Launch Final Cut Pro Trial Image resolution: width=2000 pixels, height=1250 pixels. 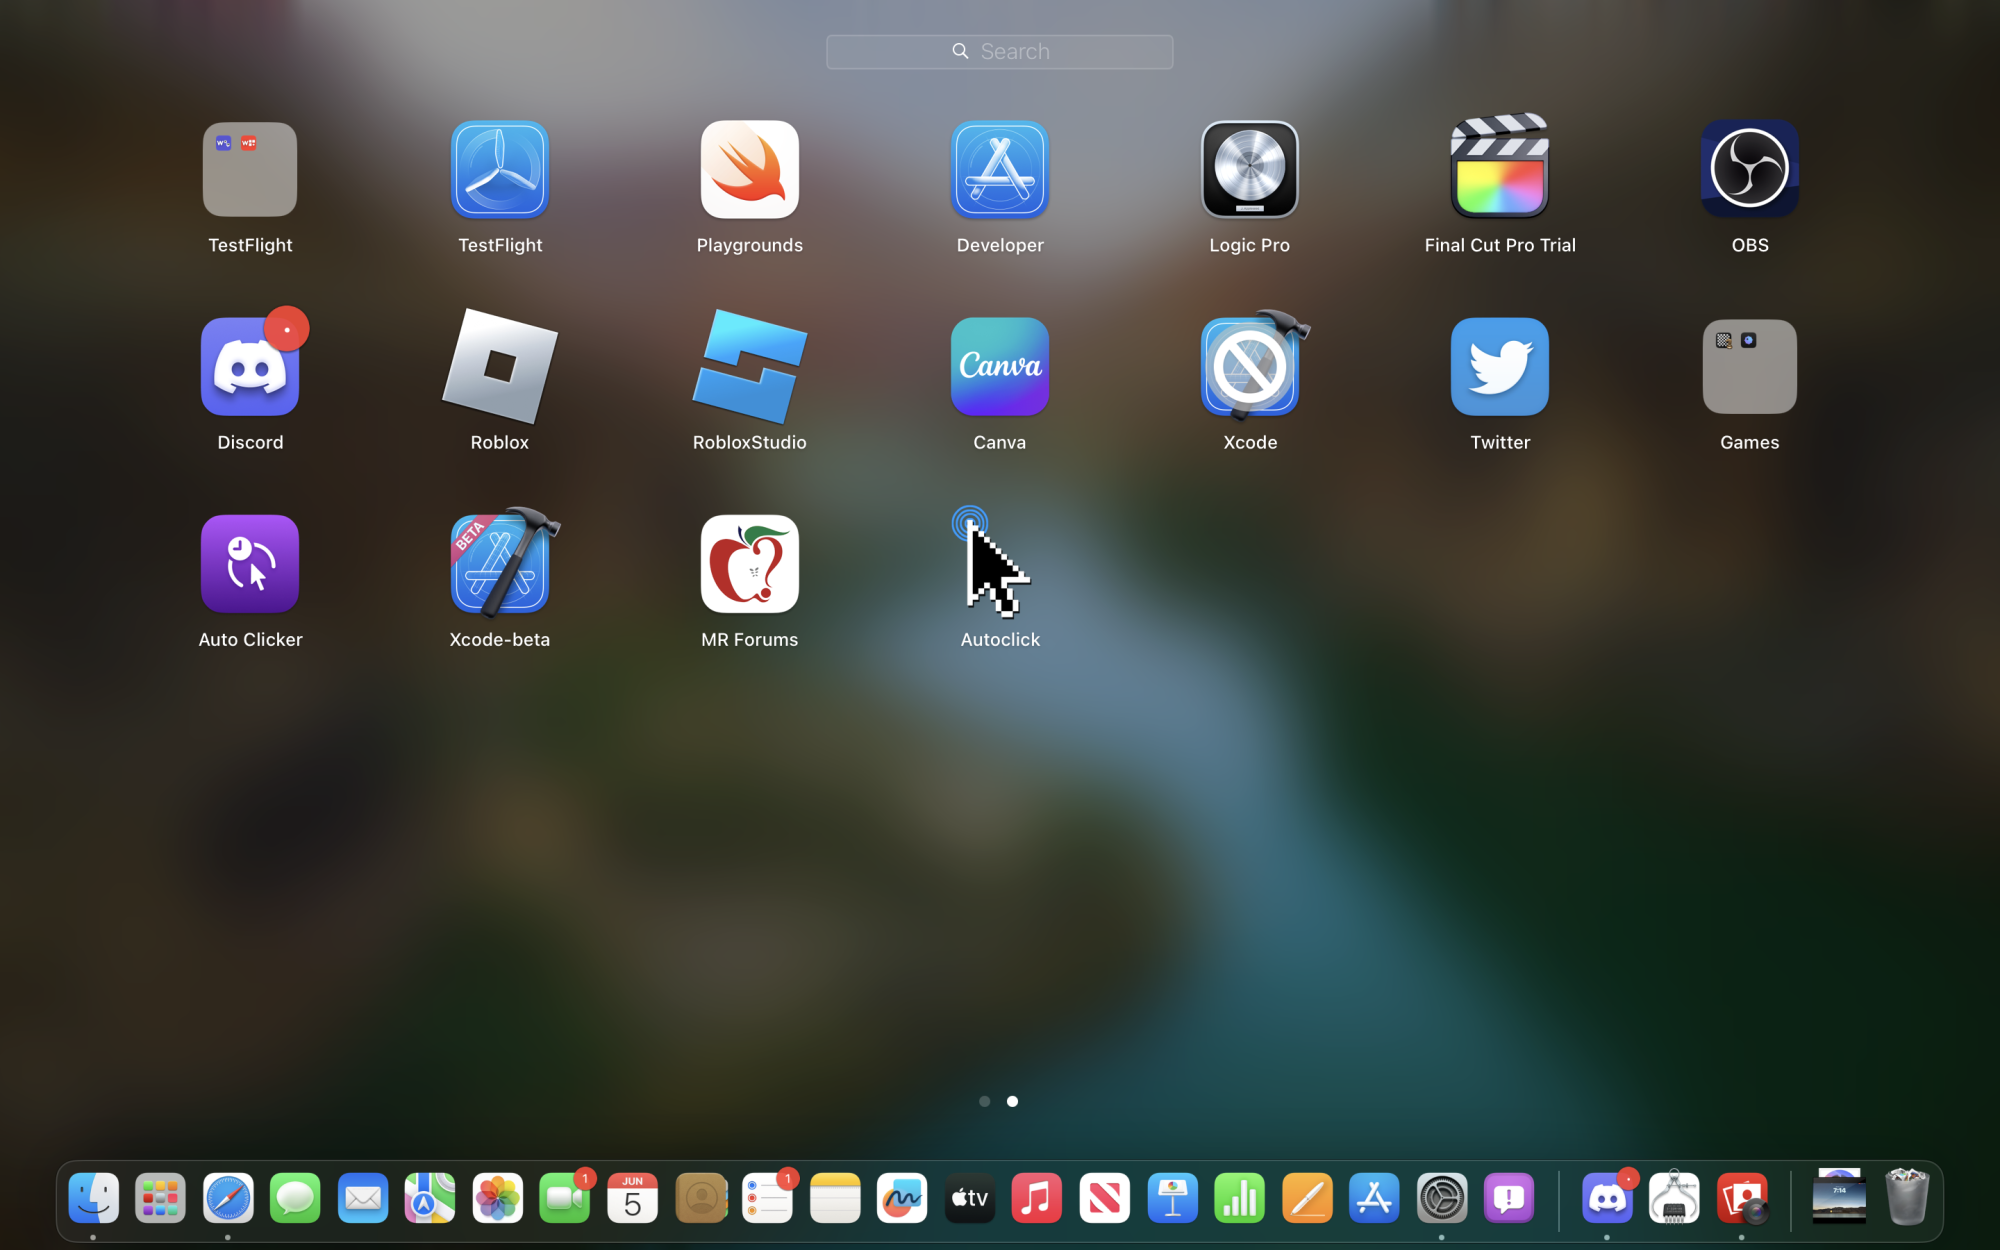coord(1500,166)
